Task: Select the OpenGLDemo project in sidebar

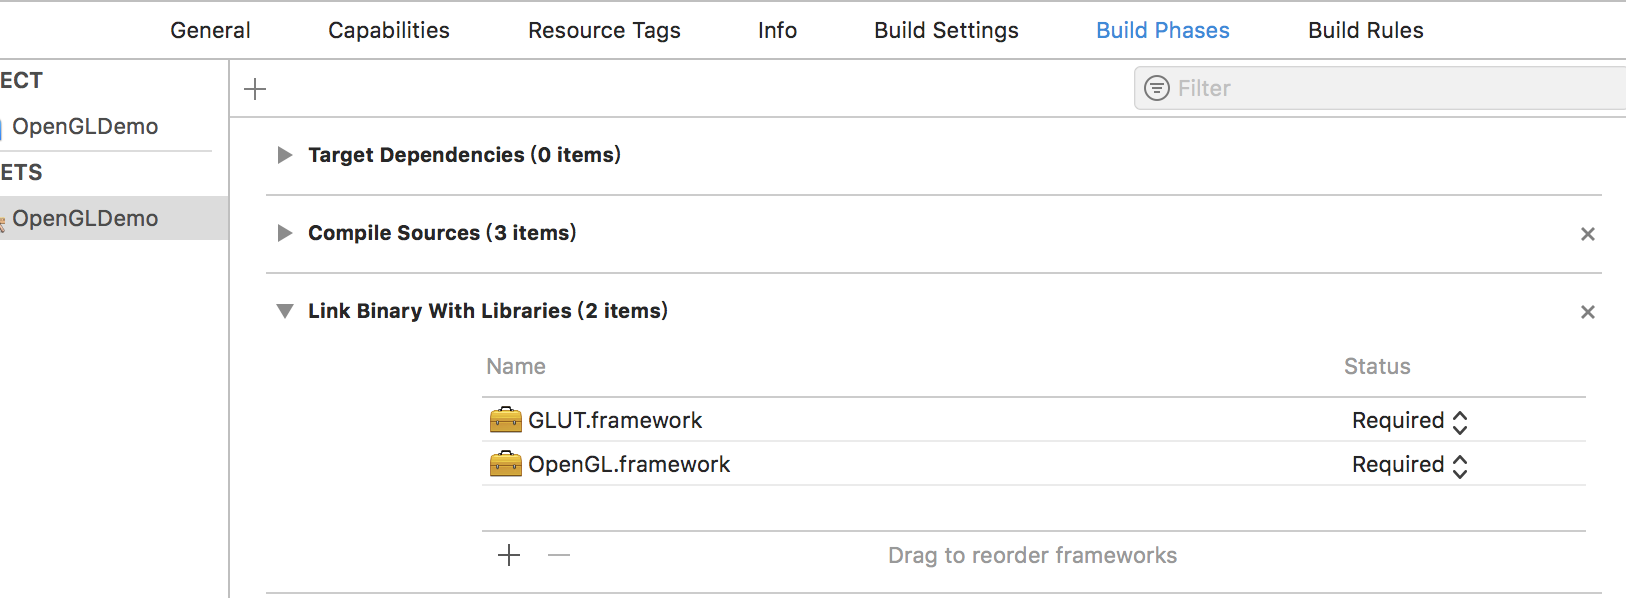Action: coord(85,127)
